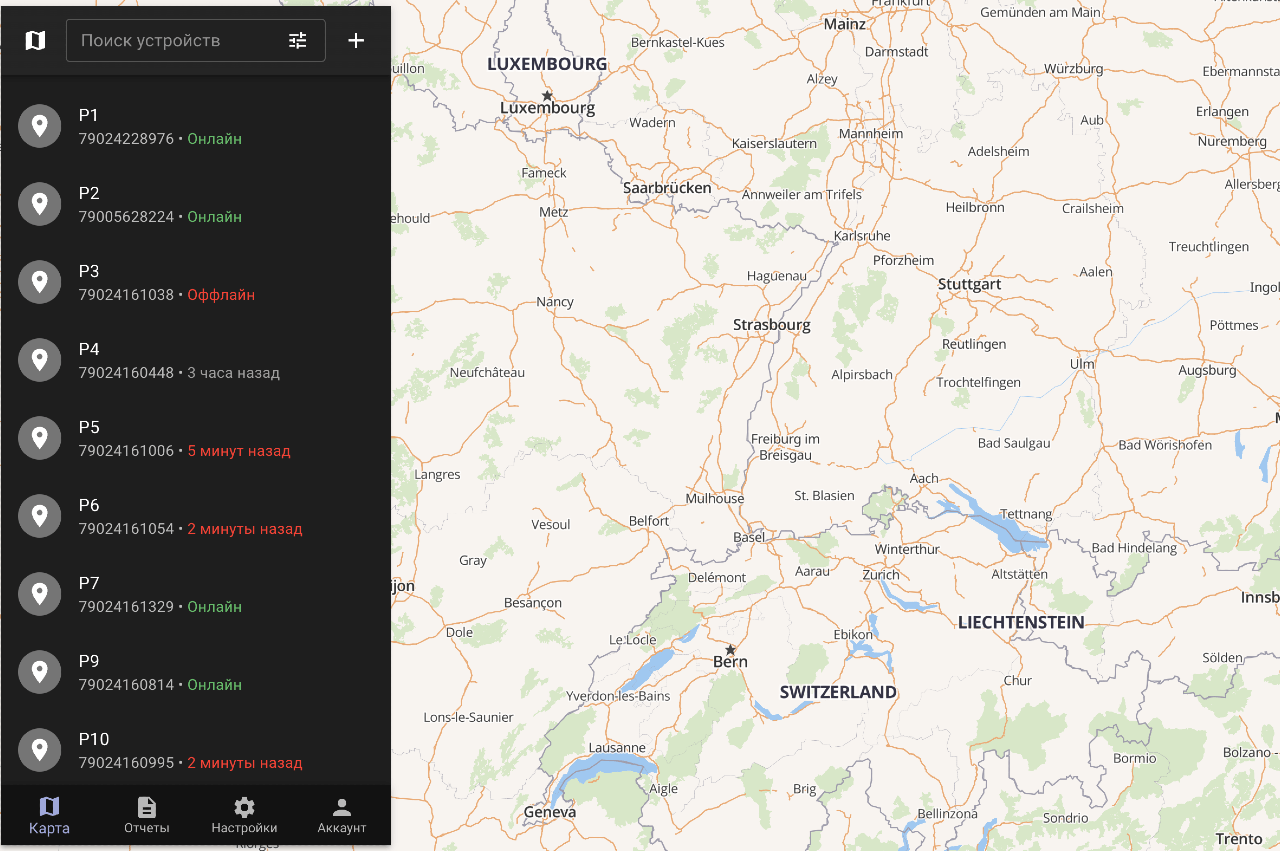Click the location pin avatar for P7
1280x851 pixels.
point(40,594)
